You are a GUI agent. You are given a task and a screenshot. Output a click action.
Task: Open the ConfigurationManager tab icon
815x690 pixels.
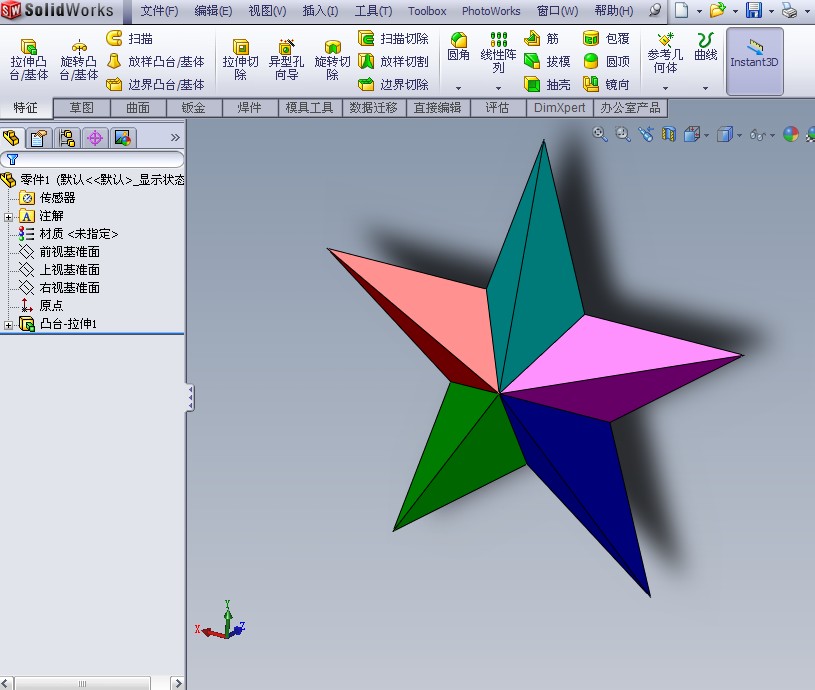(x=67, y=138)
